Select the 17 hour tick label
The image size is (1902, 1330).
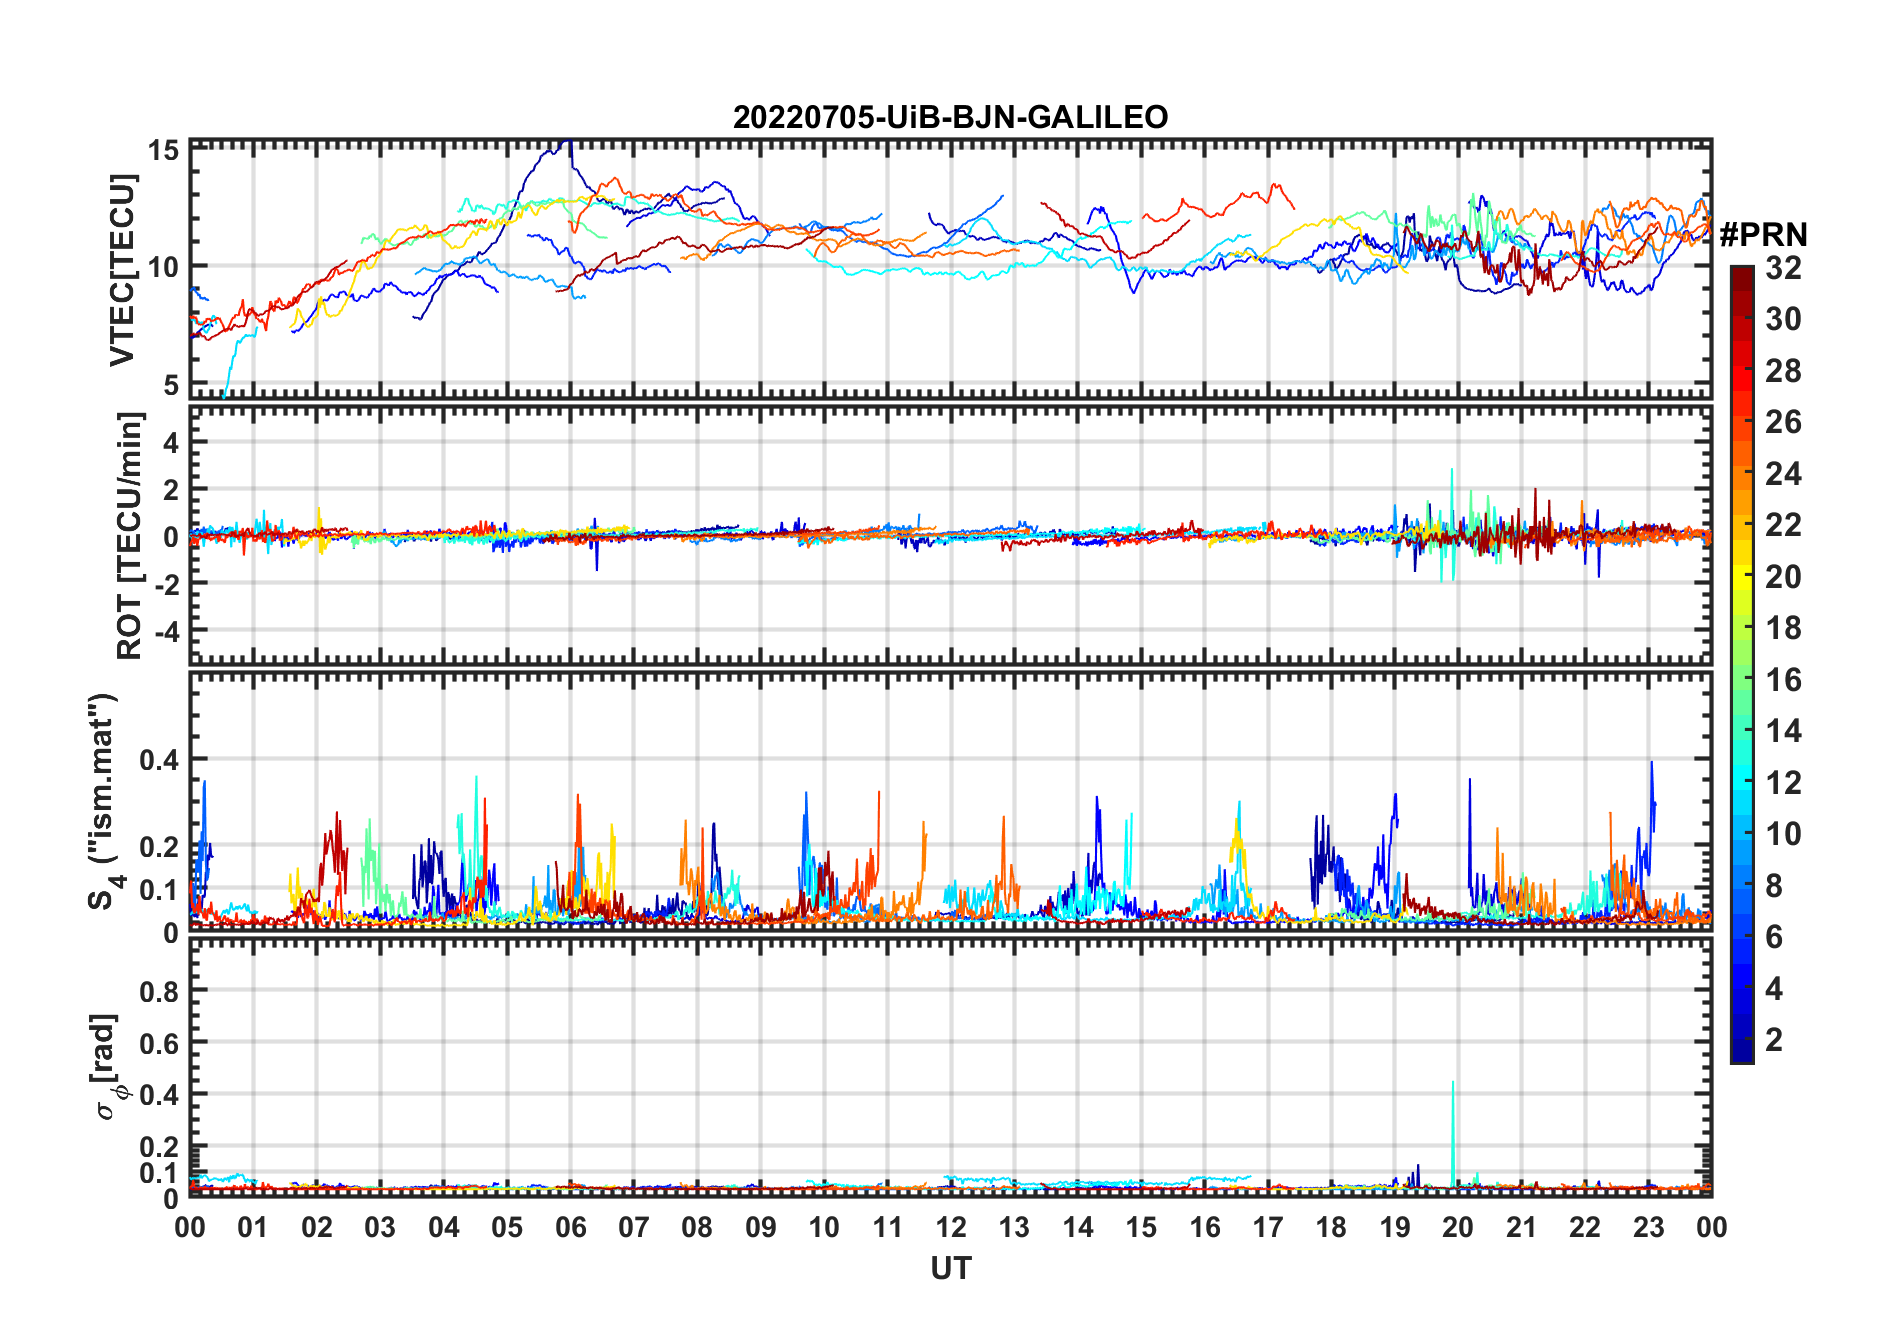point(1268,1228)
